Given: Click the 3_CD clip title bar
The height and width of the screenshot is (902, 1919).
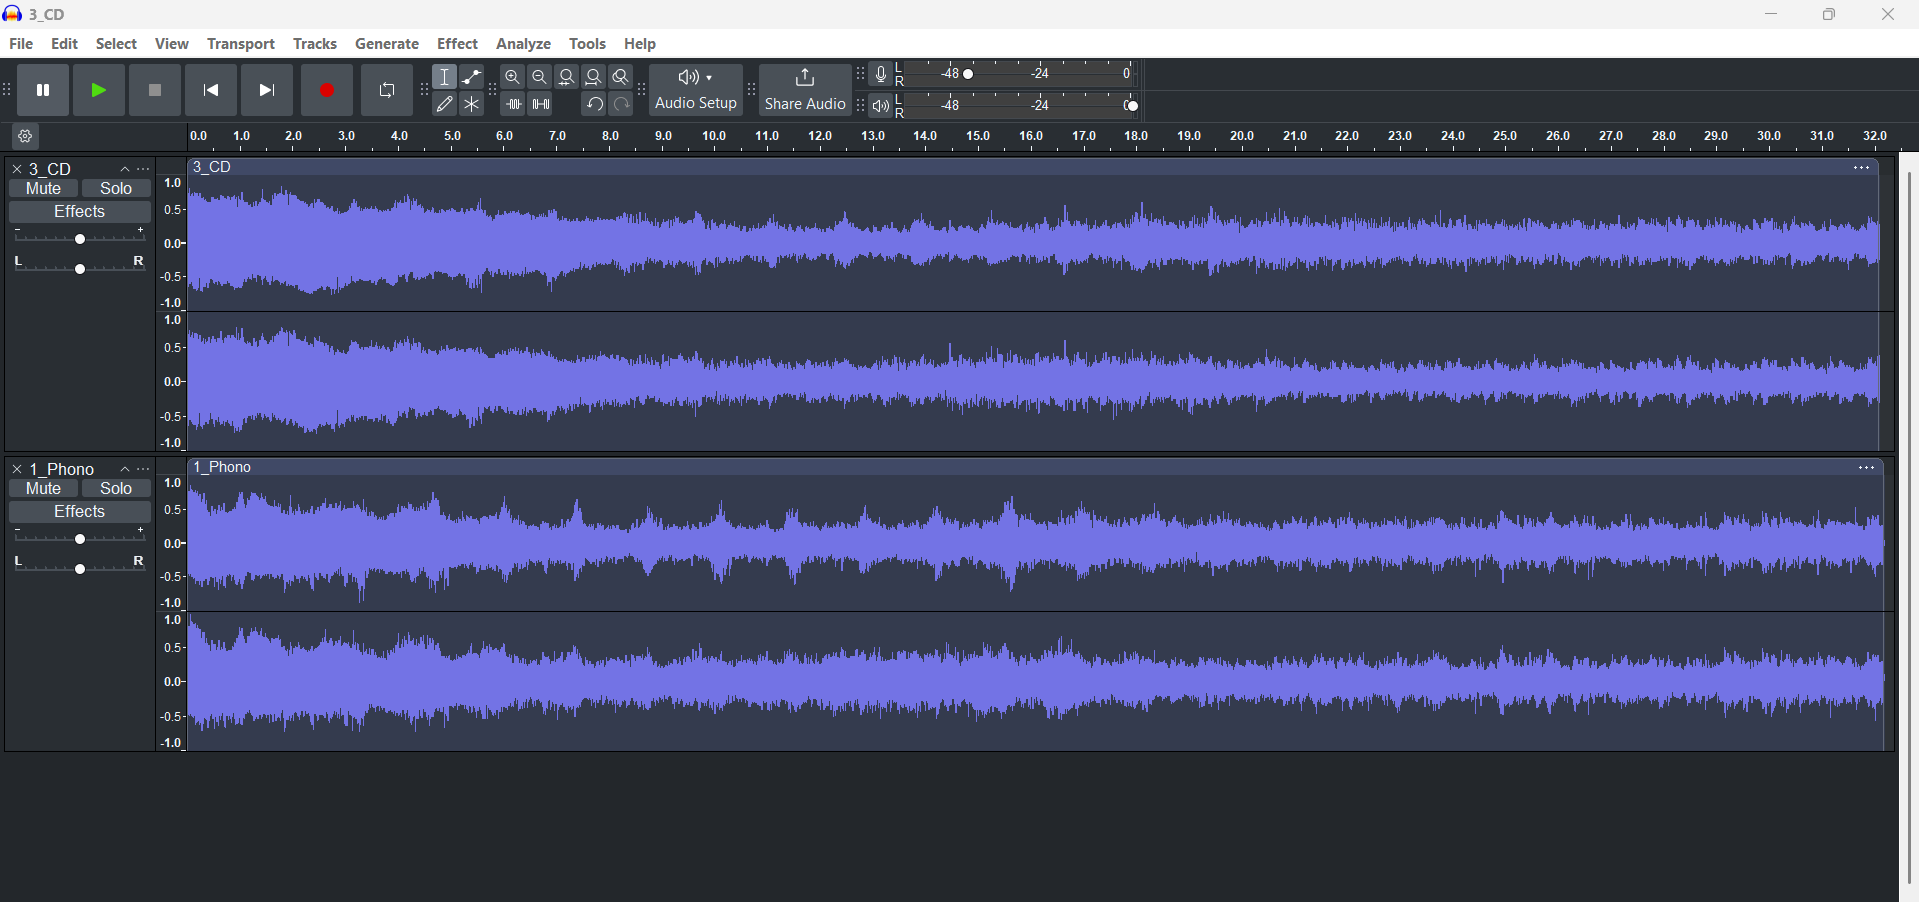Looking at the screenshot, I should click(1033, 168).
